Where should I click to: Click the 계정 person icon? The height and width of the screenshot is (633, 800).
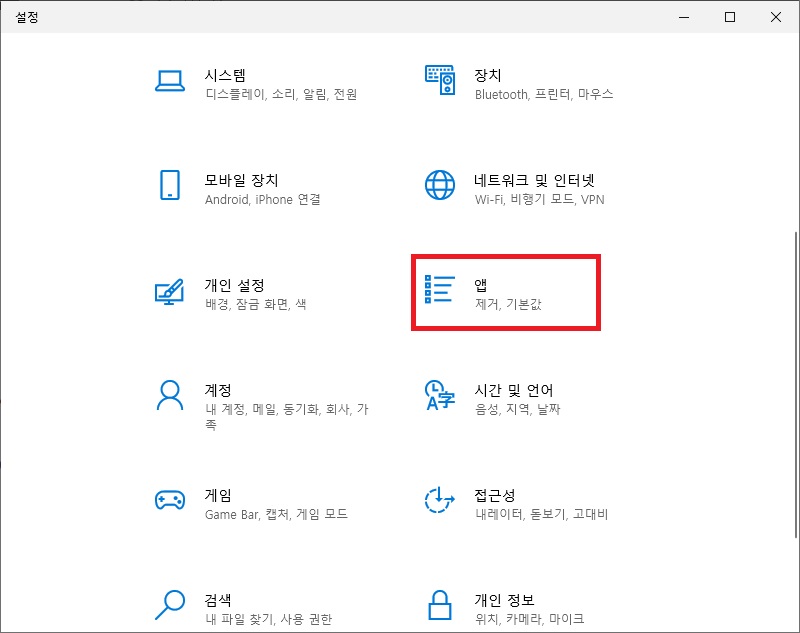click(x=170, y=395)
